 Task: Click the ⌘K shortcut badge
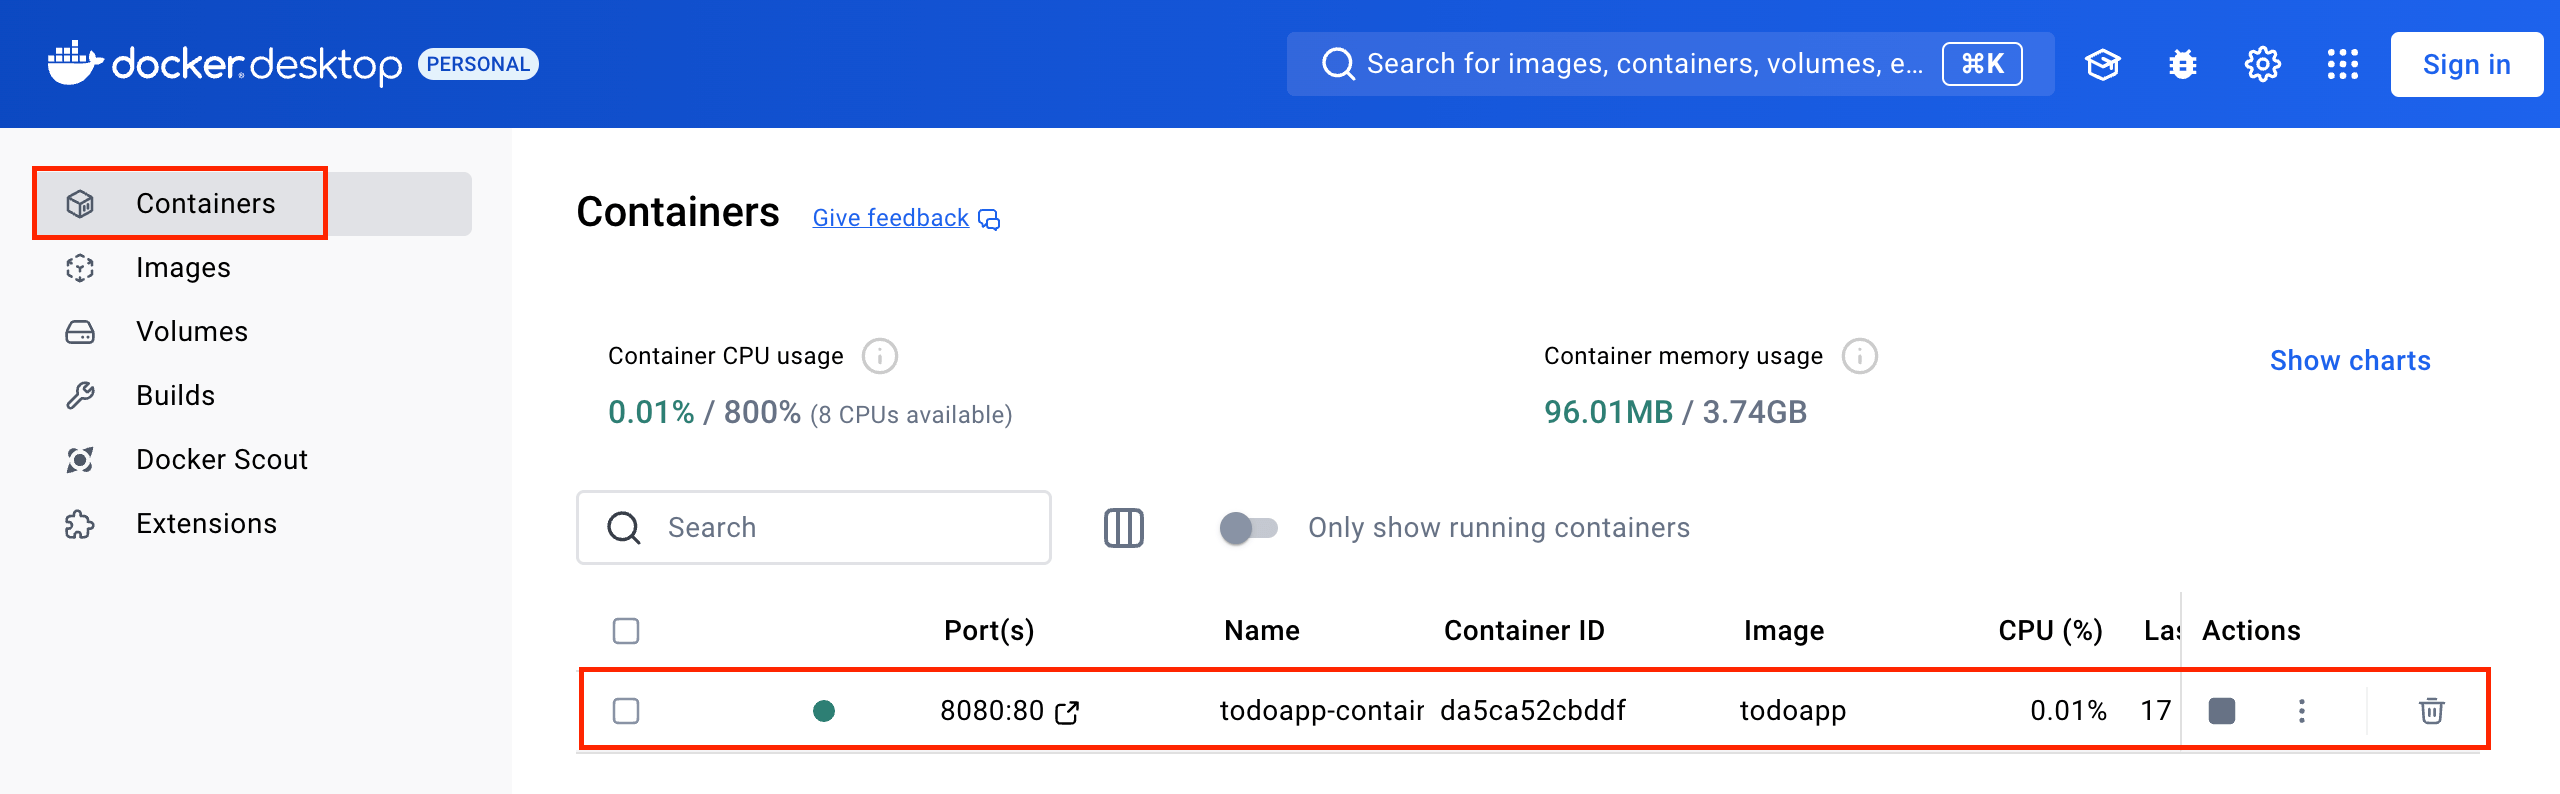click(x=1982, y=64)
